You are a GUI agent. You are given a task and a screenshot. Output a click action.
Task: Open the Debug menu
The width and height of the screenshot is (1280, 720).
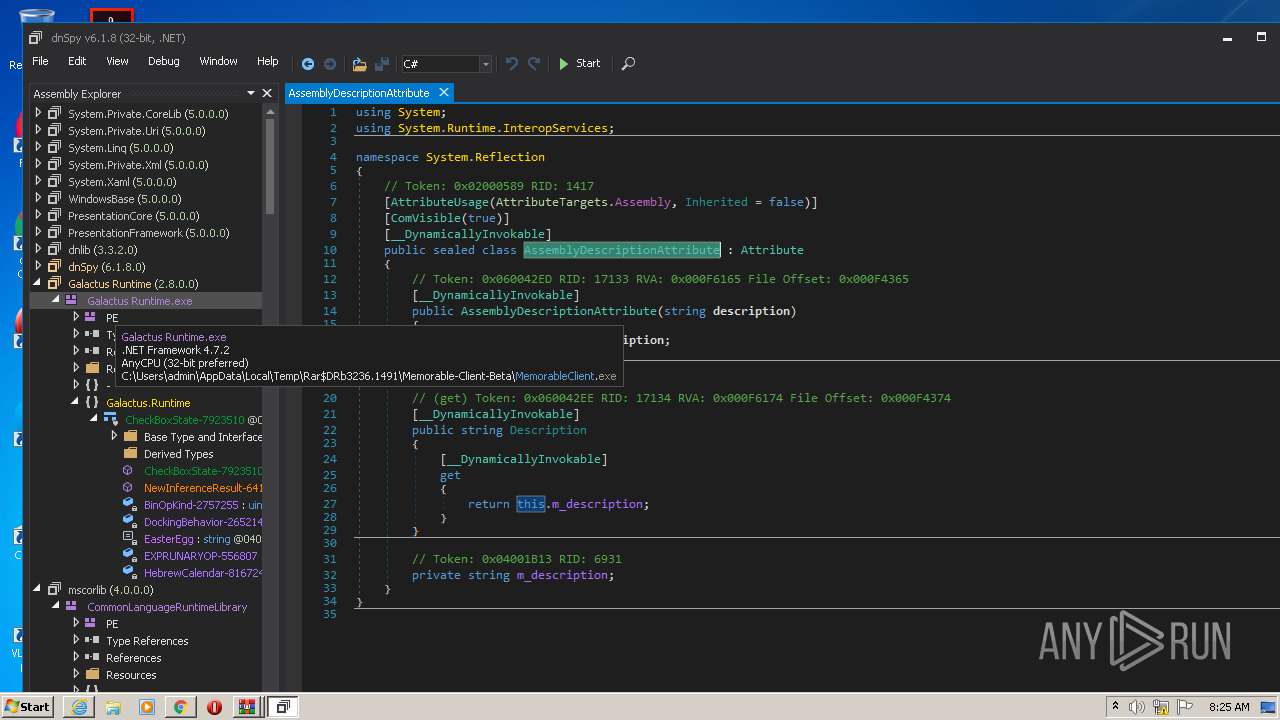click(164, 61)
